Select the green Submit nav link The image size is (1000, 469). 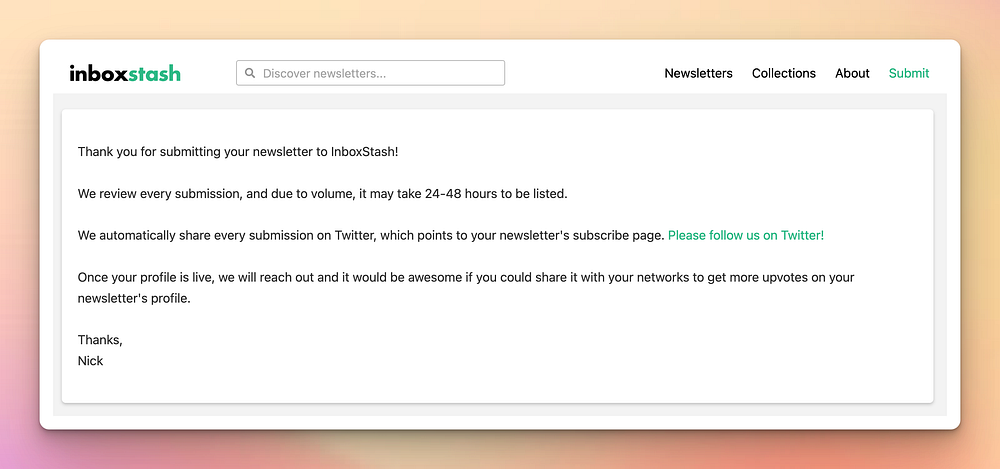908,73
